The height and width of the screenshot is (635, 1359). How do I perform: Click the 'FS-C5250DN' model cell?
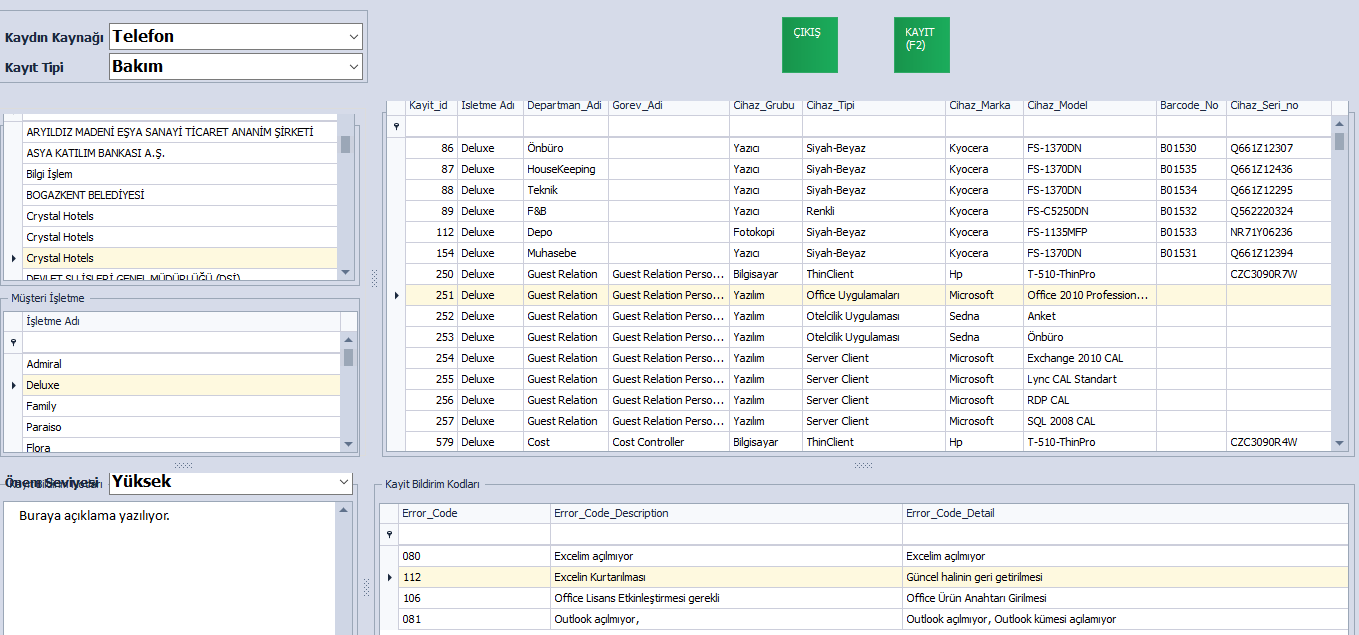point(1089,211)
